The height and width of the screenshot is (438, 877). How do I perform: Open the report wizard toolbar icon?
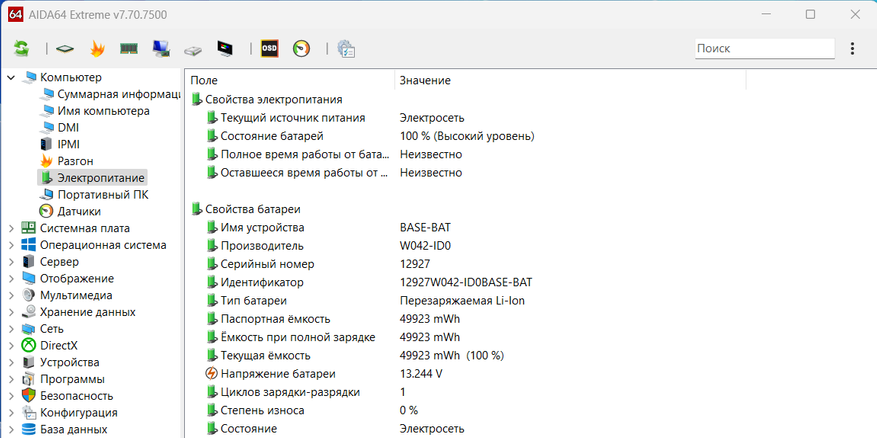coord(347,49)
